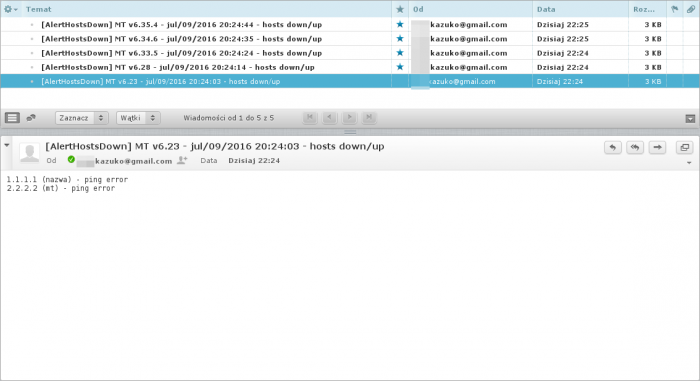Click the '1.1.1.1 (nazwa) - ping error' line

[x=67, y=179]
